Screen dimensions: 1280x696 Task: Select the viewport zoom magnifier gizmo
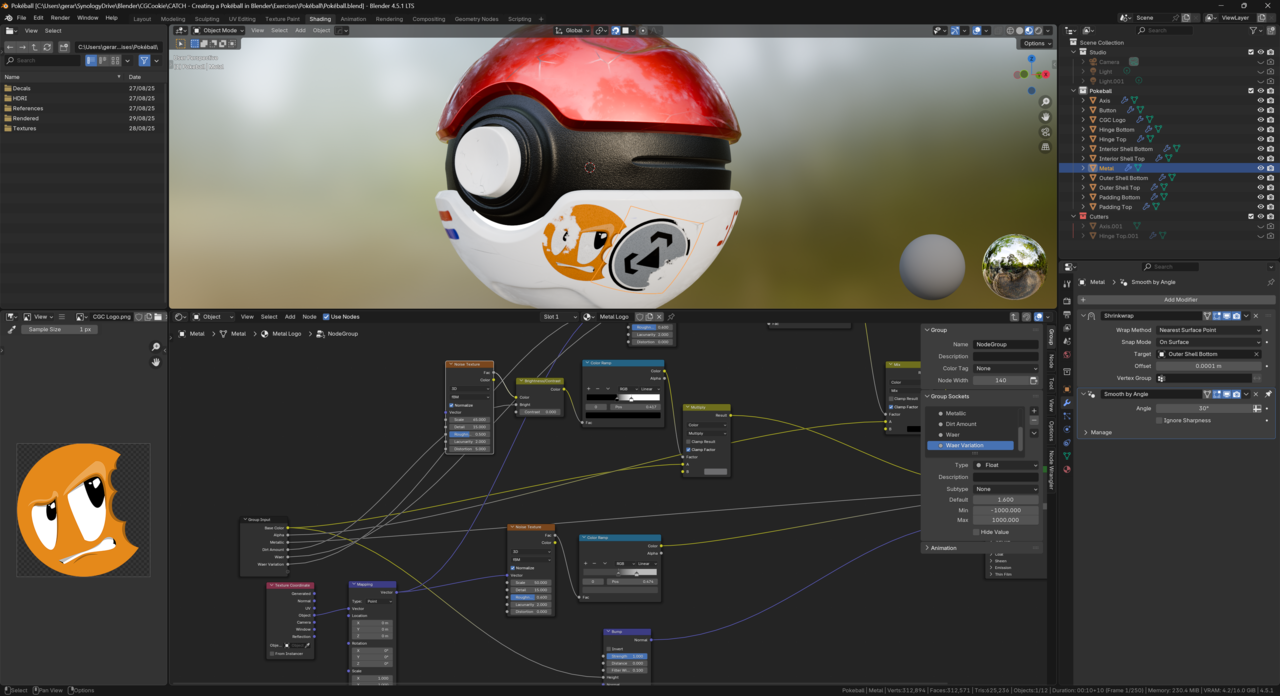click(x=1045, y=102)
